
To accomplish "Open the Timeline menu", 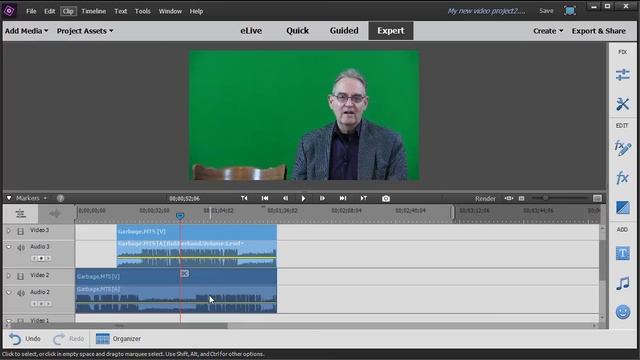I will pos(93,11).
